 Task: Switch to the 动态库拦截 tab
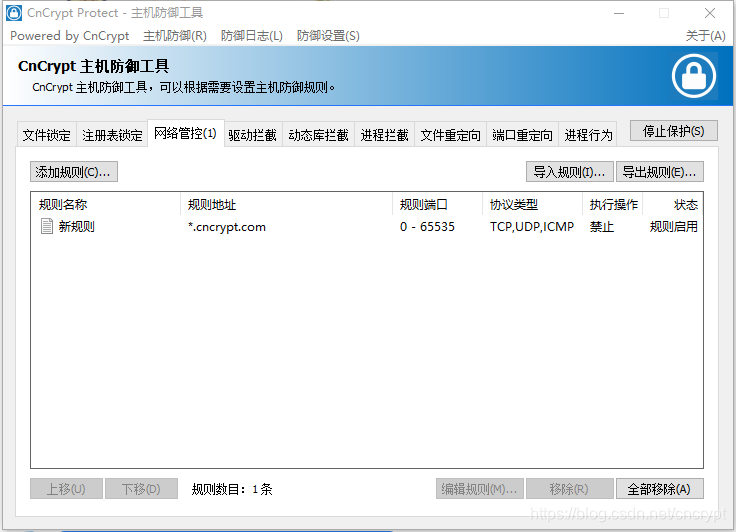coord(318,135)
